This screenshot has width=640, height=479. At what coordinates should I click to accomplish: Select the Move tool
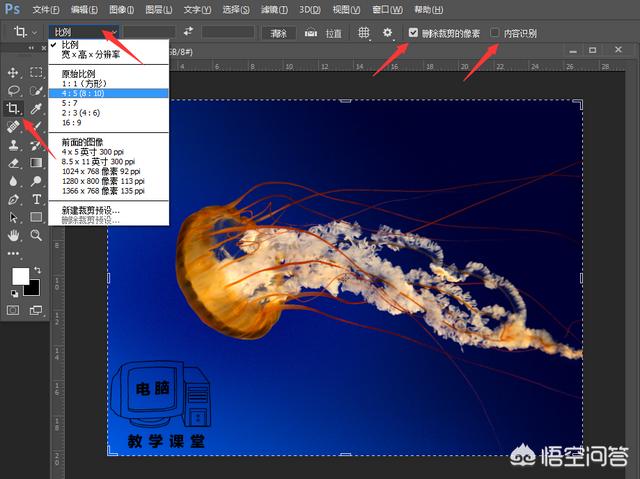pos(13,73)
